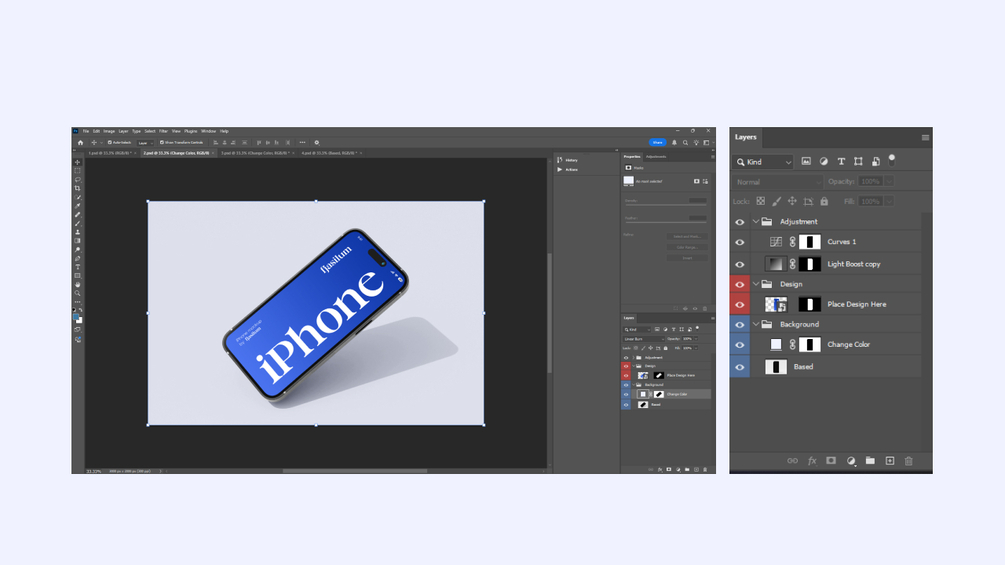The image size is (1005, 565).
Task: Toggle Change Color layer eye in enlarged panel
Action: (x=740, y=345)
